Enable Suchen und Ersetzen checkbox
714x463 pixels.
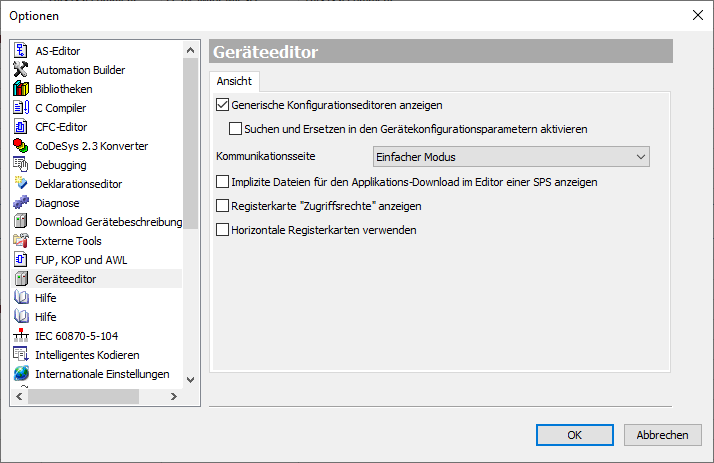point(236,129)
